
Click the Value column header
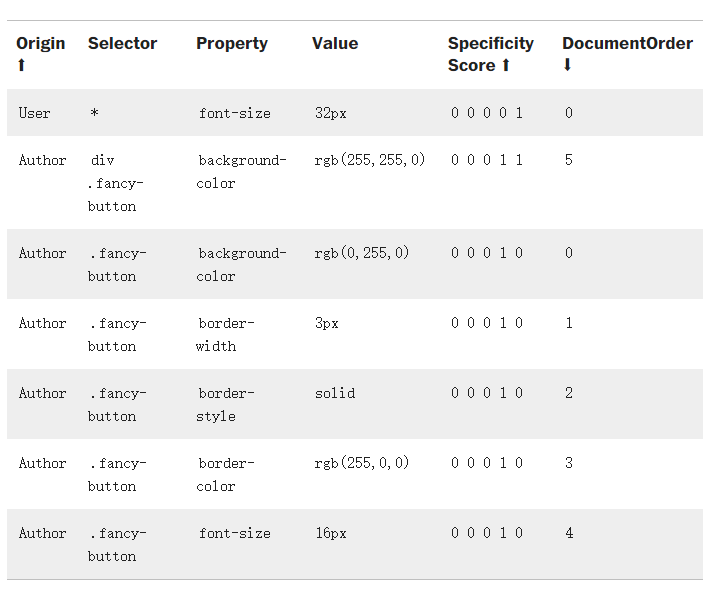tap(335, 43)
